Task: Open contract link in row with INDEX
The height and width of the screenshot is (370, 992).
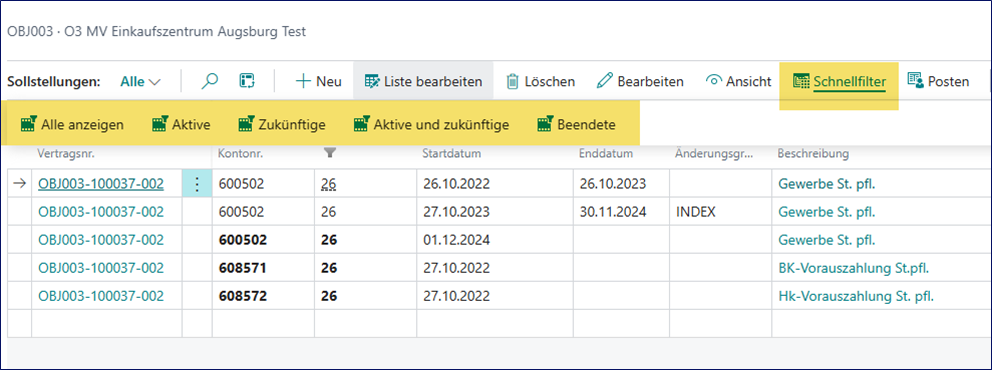Action: tap(101, 212)
